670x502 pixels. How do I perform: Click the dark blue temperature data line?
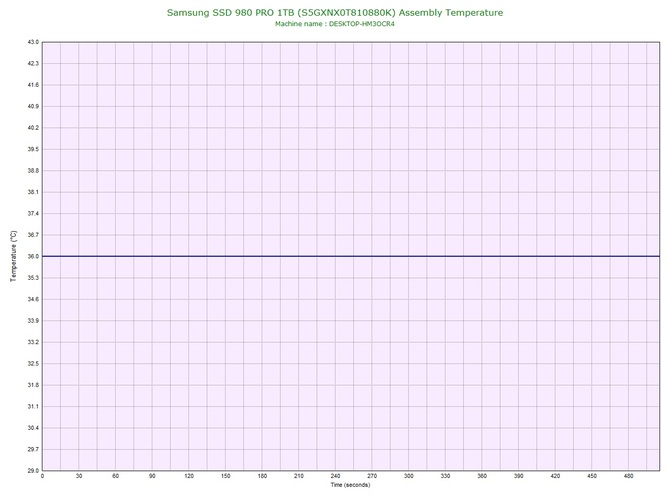[351, 256]
